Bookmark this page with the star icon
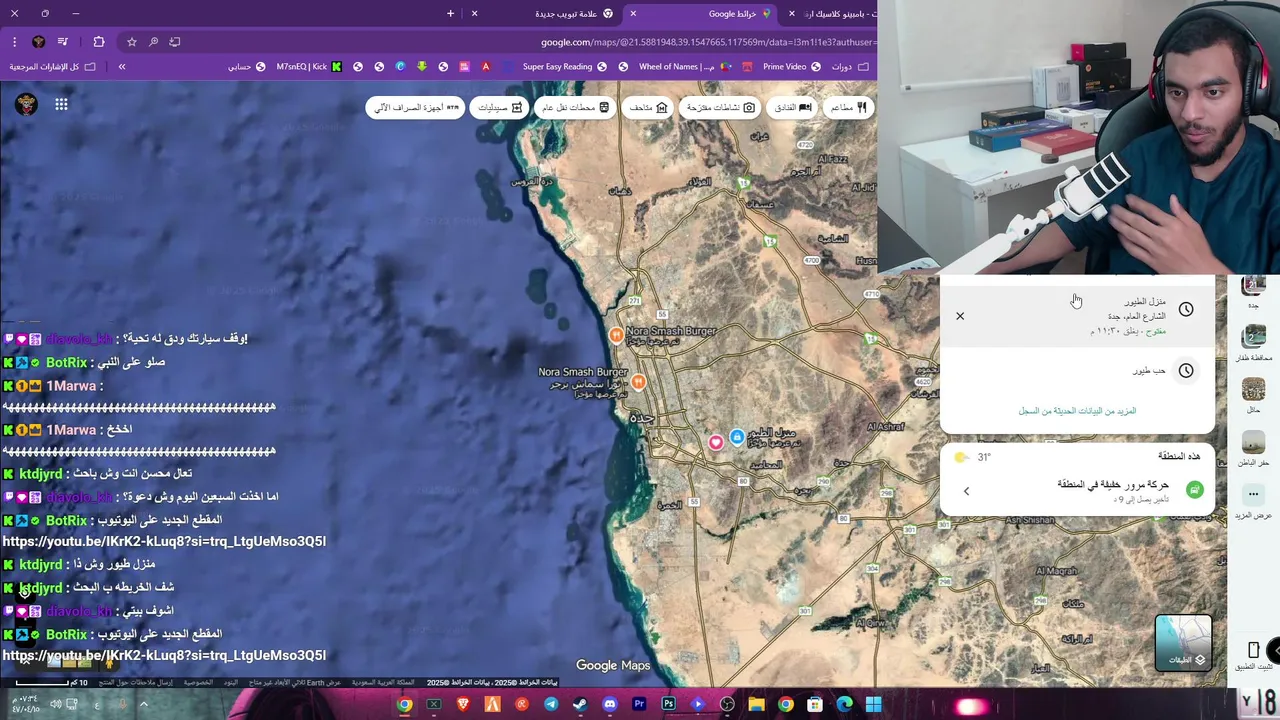This screenshot has height=720, width=1280. point(131,42)
